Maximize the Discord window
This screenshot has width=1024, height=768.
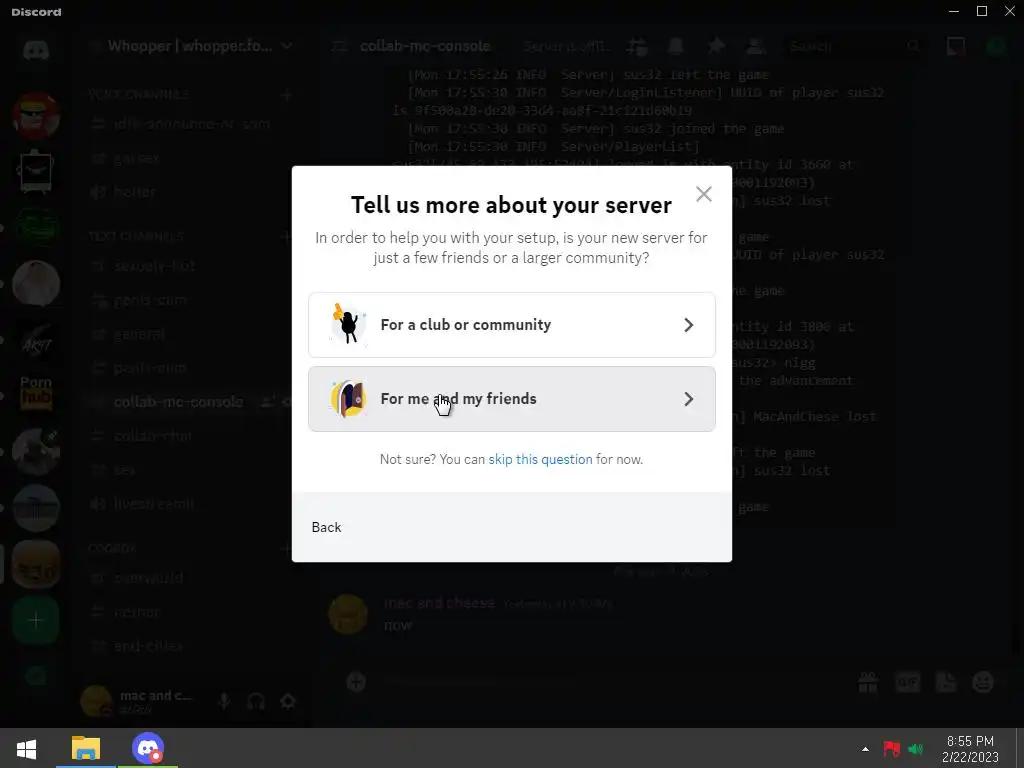[x=982, y=11]
